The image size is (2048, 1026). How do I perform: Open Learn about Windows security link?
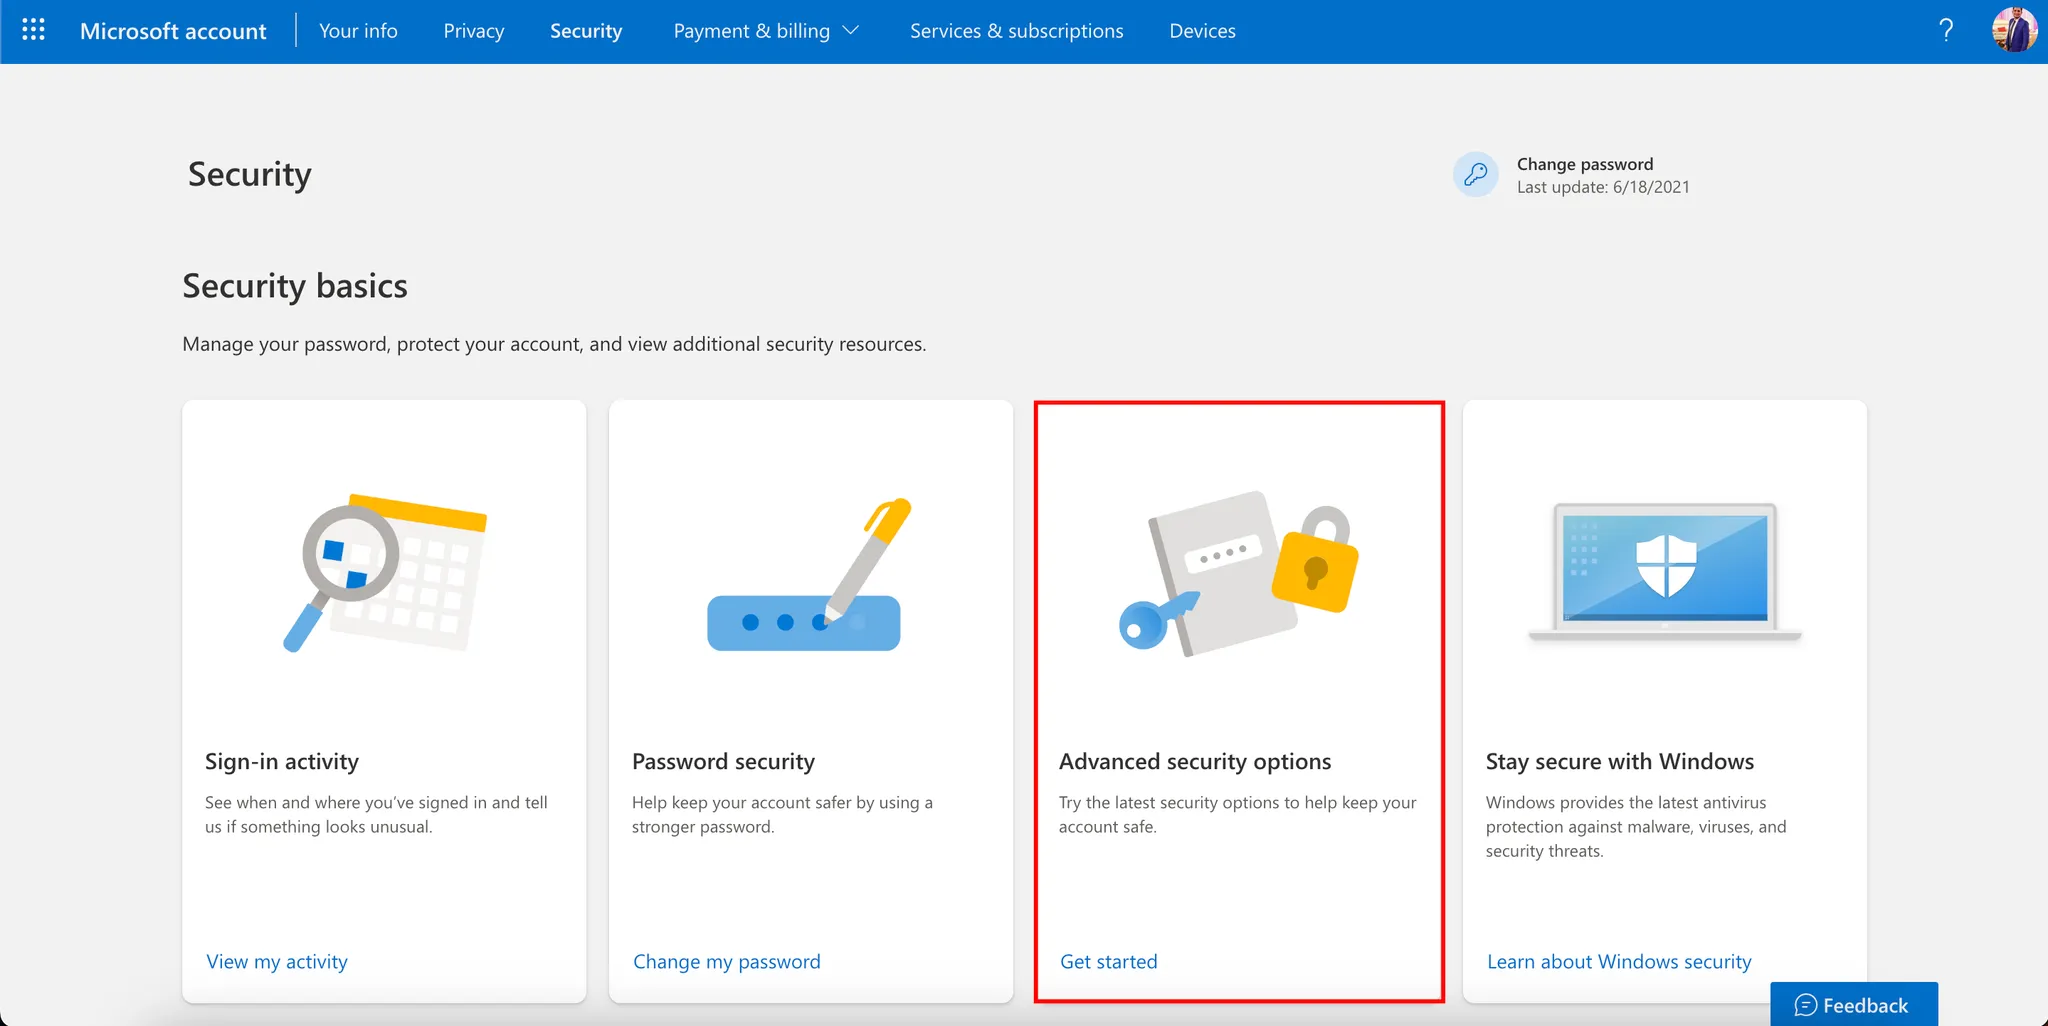1619,961
